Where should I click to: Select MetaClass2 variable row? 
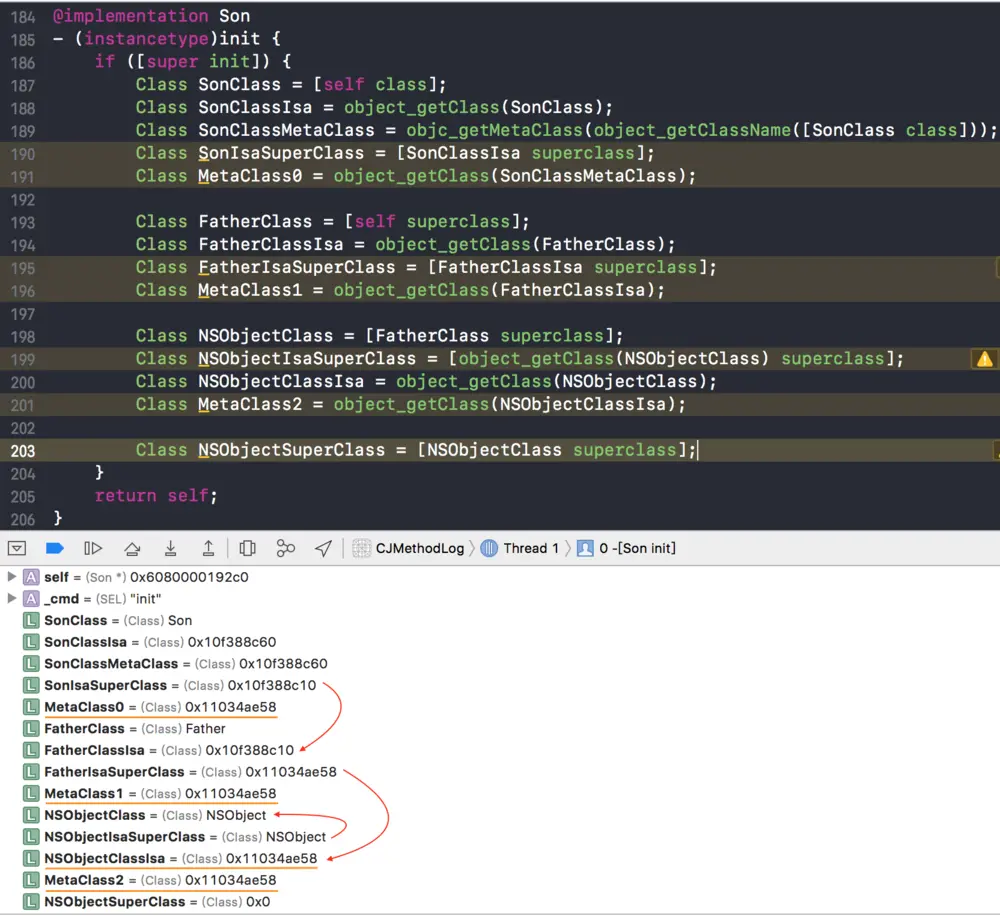tap(150, 880)
